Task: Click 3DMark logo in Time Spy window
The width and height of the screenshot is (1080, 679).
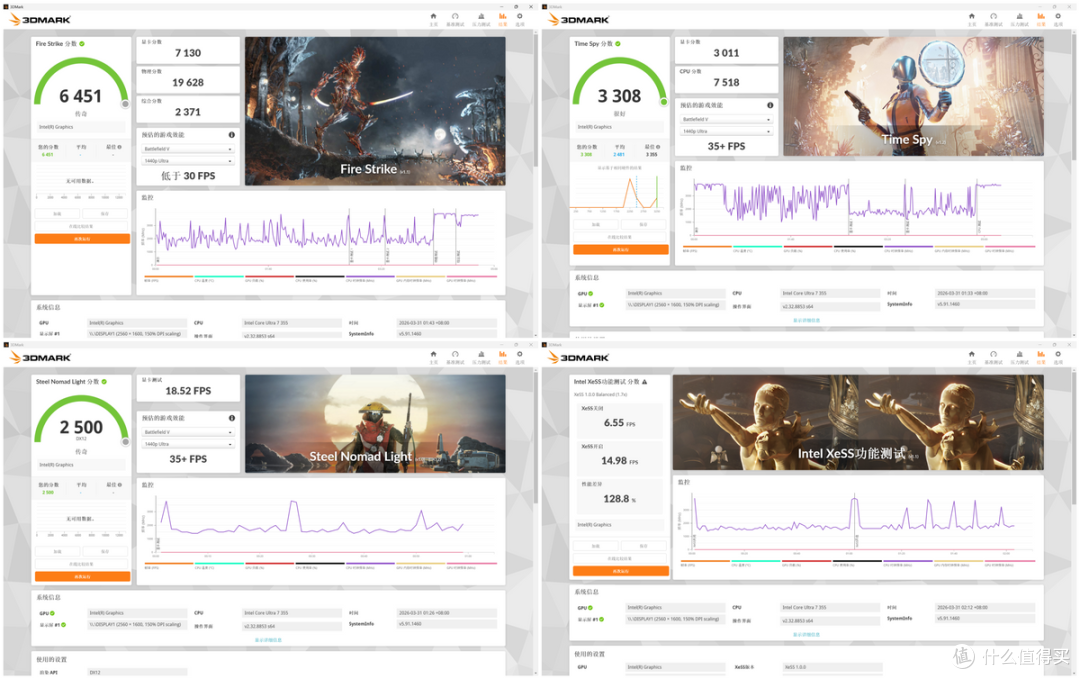Action: 579,19
